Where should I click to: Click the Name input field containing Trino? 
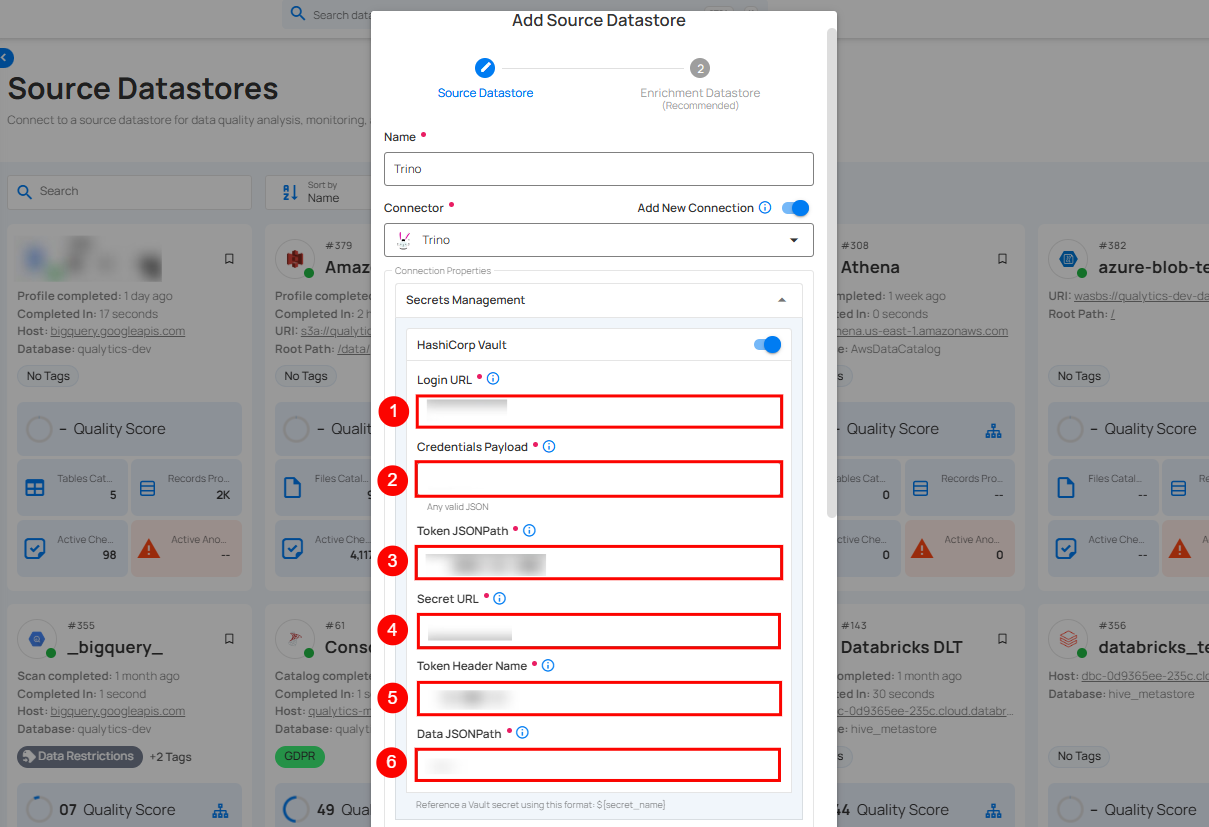(x=598, y=169)
